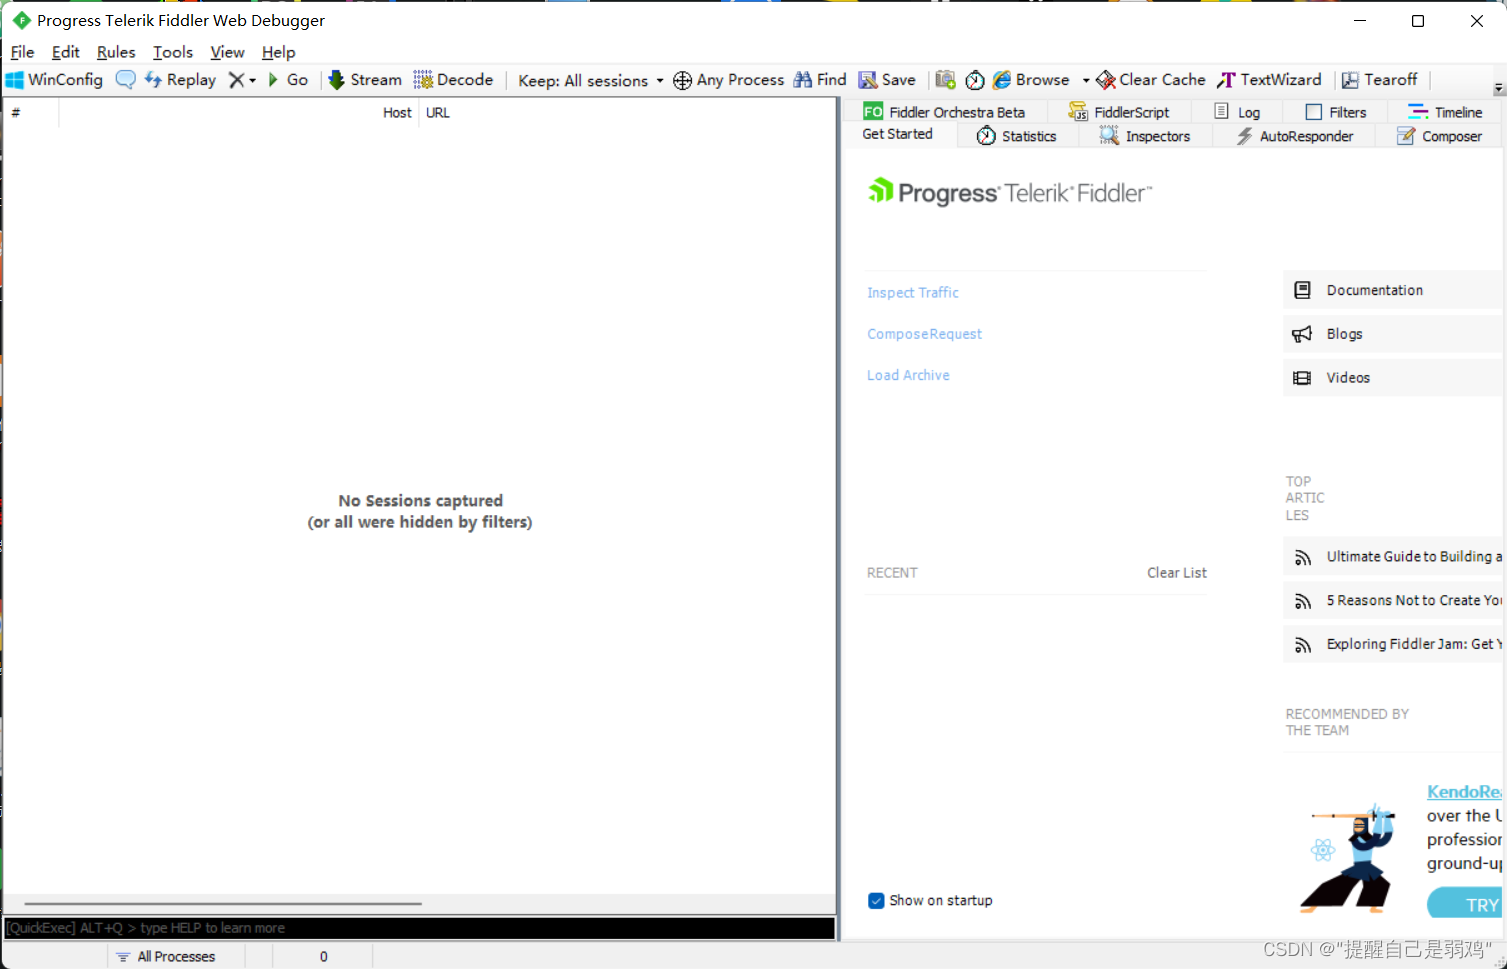1507x969 pixels.
Task: Click the Progress Telerik Fiddler logo
Action: (x=1010, y=192)
